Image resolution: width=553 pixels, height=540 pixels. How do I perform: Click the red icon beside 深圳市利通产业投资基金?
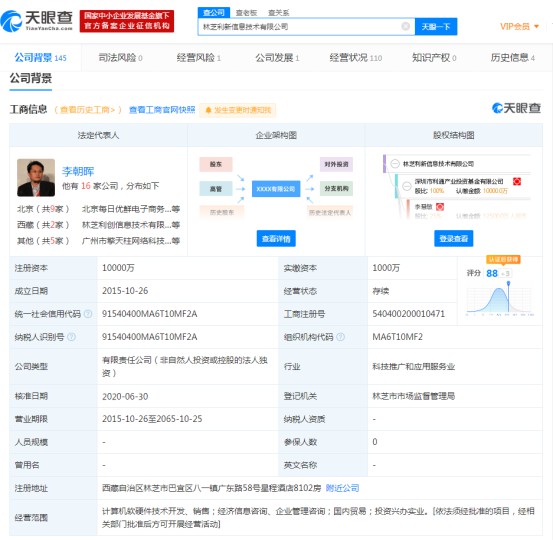click(x=517, y=181)
